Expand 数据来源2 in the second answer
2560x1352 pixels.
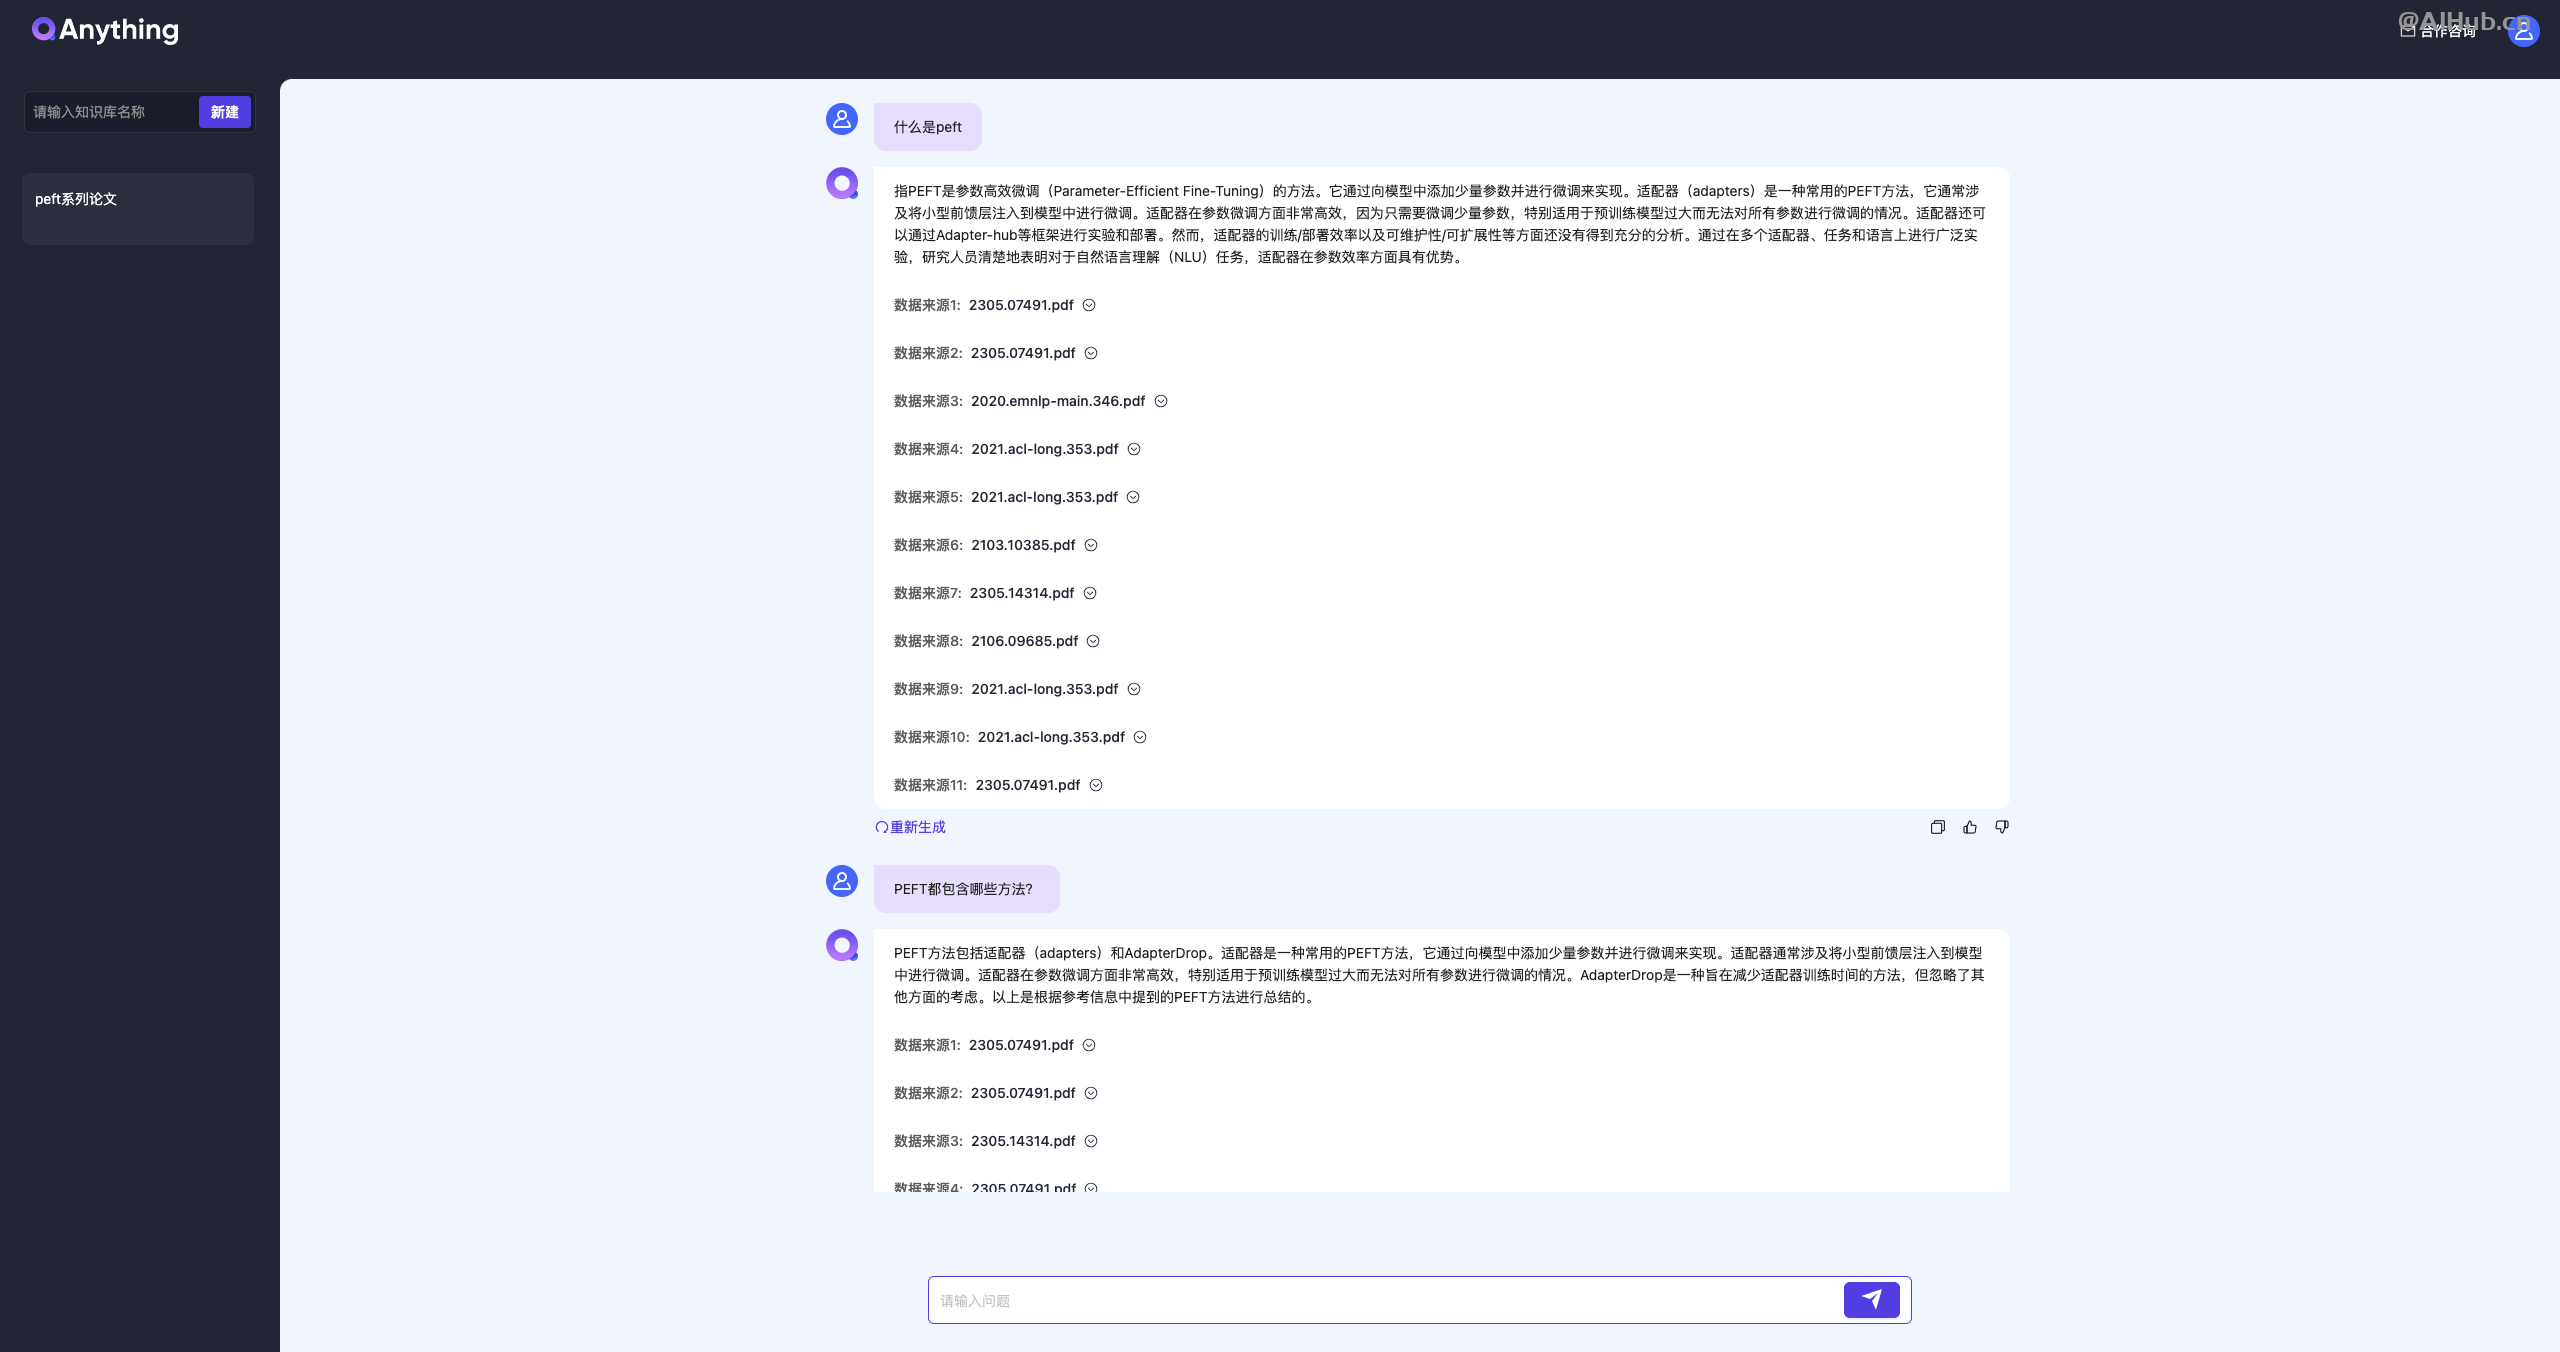(1091, 1093)
